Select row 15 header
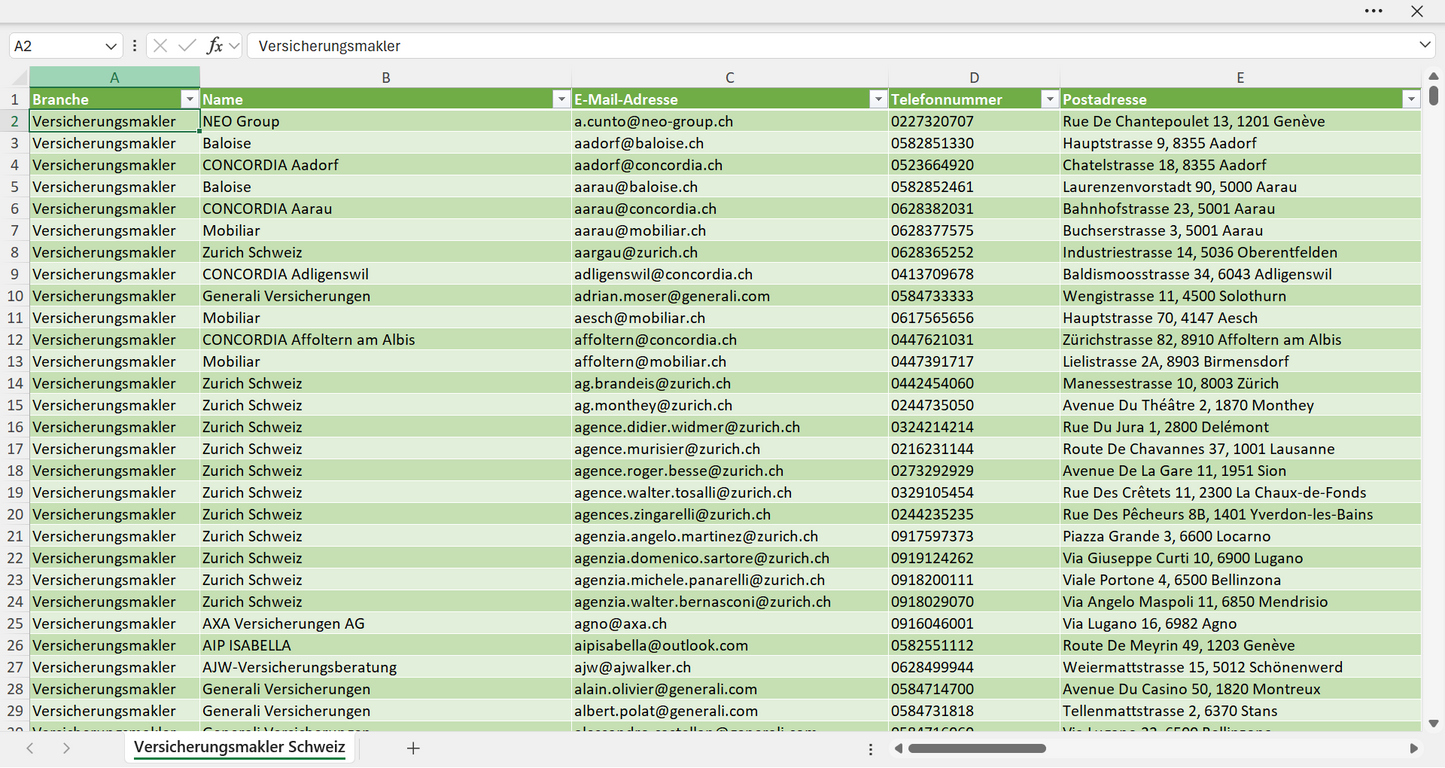The height and width of the screenshot is (768, 1445). pyautogui.click(x=15, y=405)
